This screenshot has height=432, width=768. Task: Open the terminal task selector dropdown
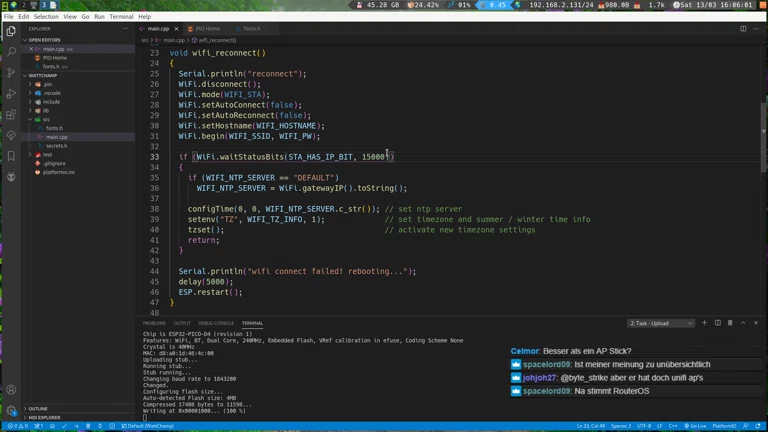(660, 323)
